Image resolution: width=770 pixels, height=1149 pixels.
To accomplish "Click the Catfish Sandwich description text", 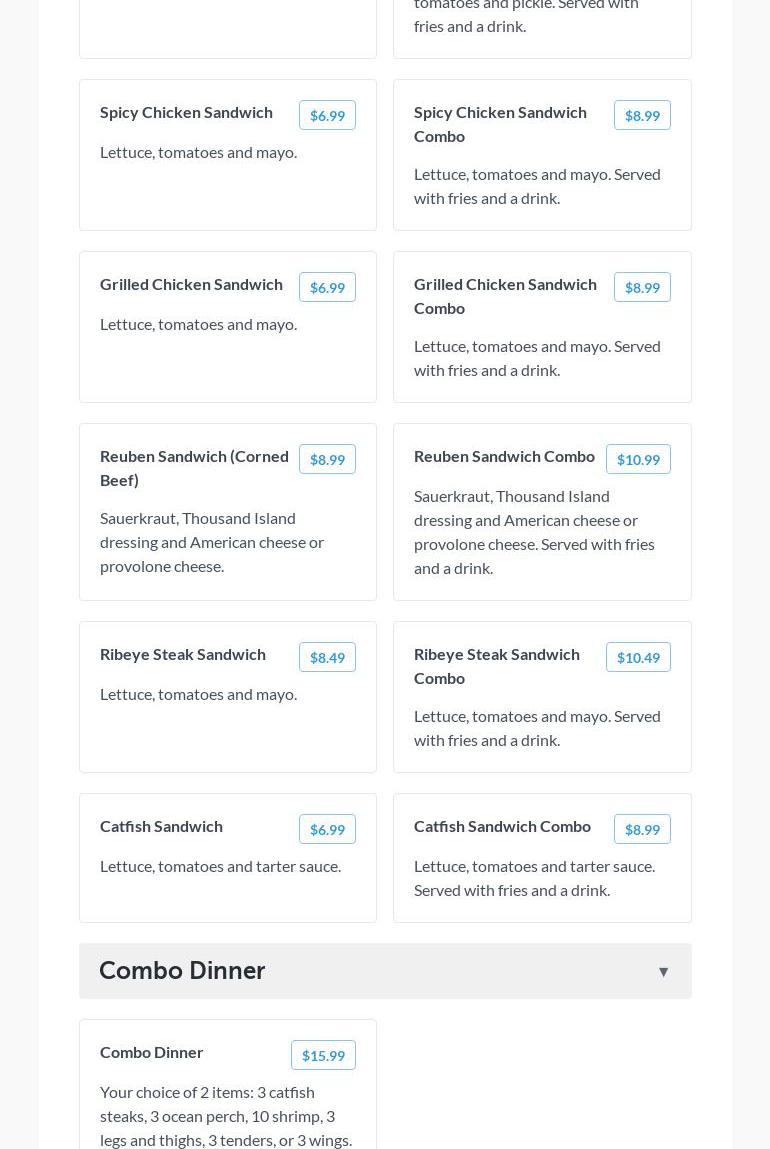I will 220,866.
